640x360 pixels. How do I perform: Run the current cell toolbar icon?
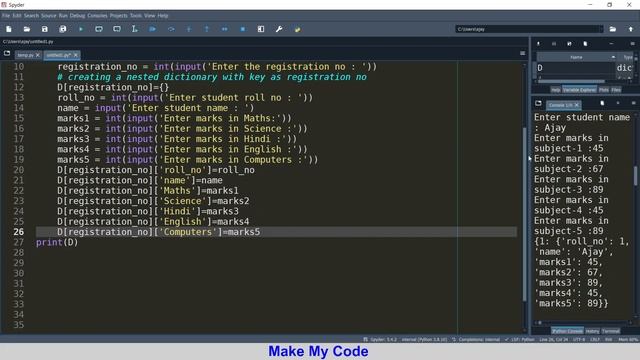[x=99, y=29]
